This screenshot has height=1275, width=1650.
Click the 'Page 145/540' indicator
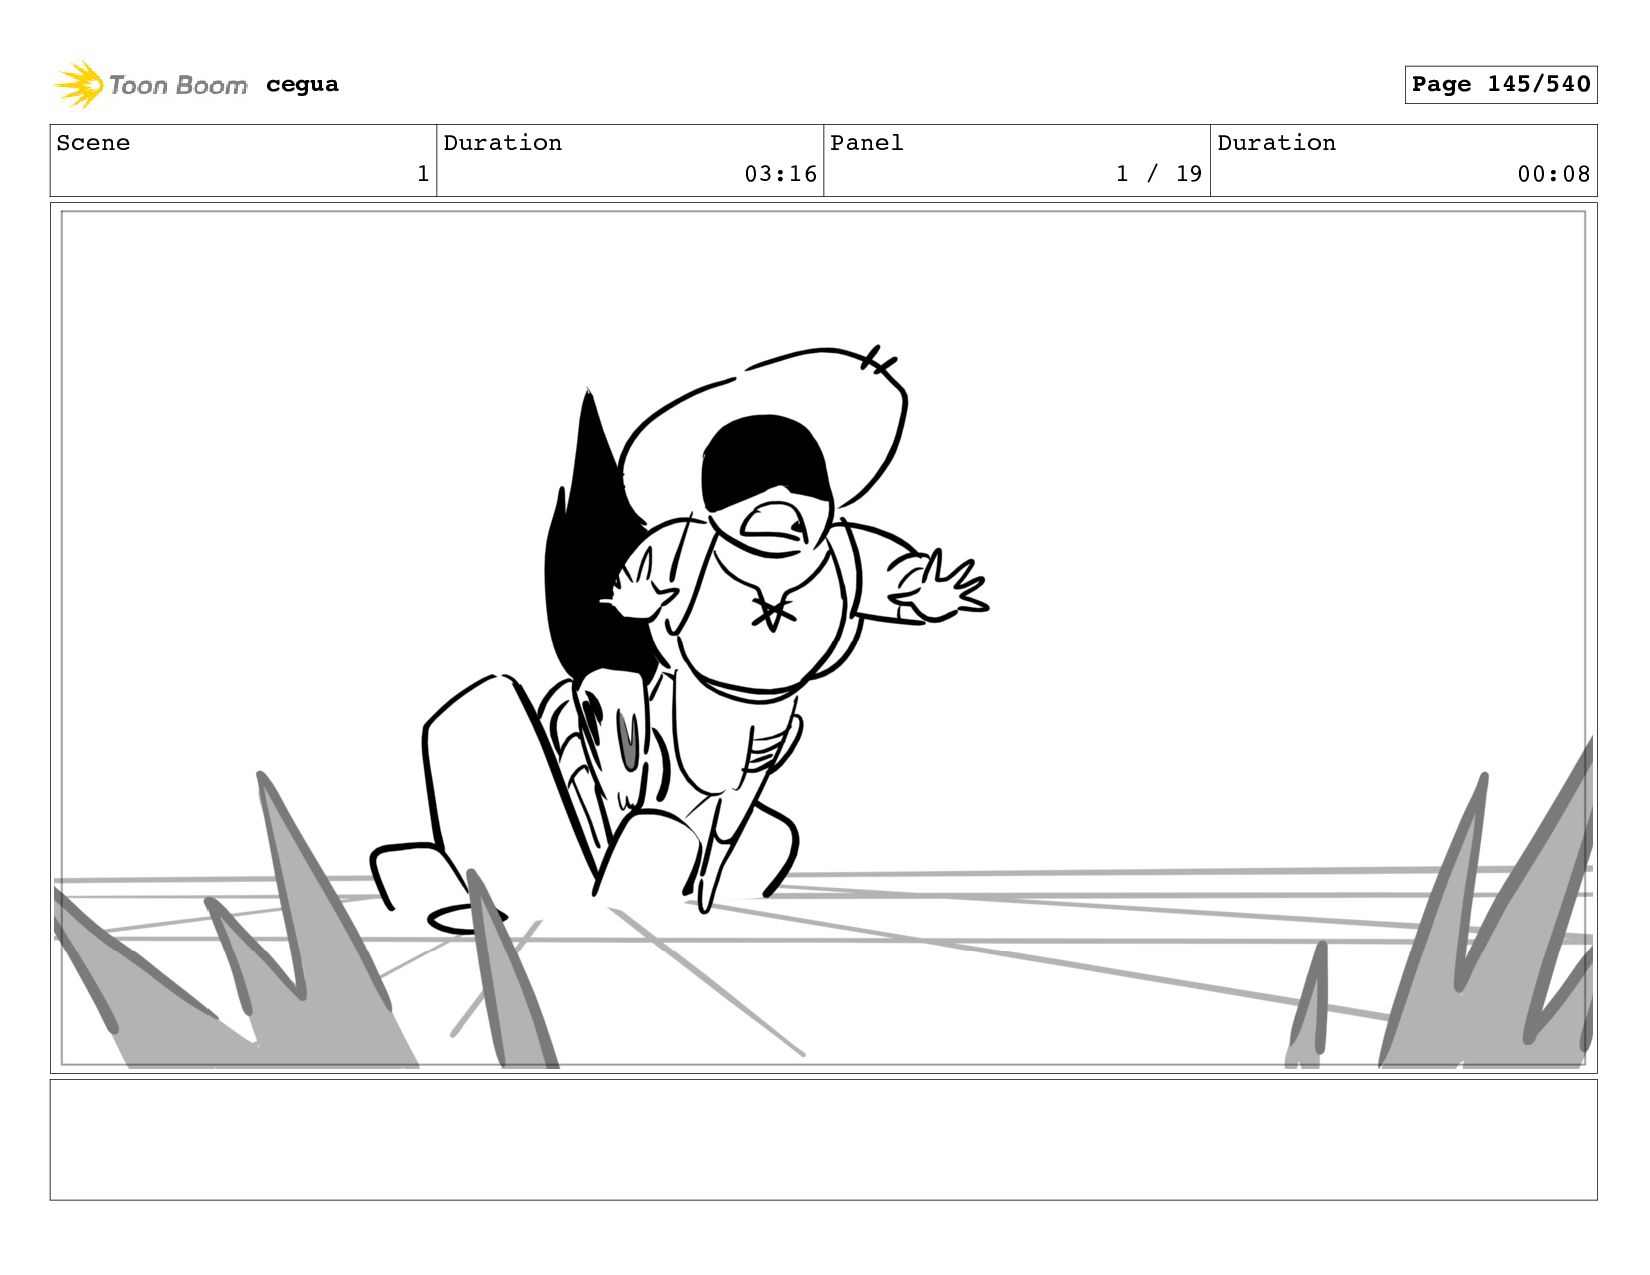pyautogui.click(x=1500, y=84)
